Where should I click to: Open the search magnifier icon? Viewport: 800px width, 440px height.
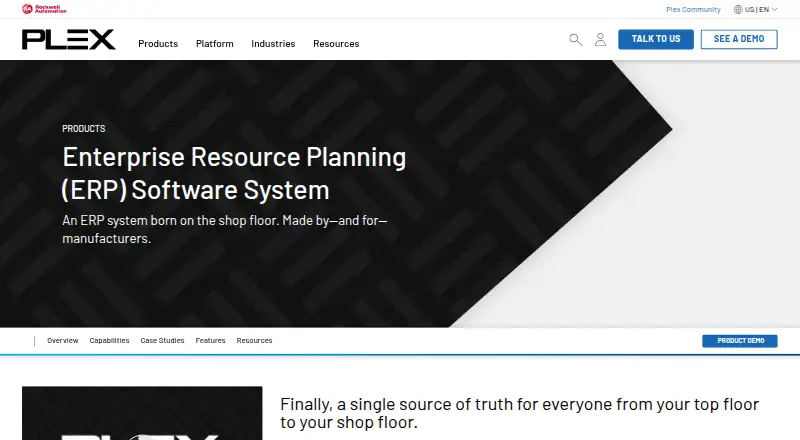[x=576, y=40]
